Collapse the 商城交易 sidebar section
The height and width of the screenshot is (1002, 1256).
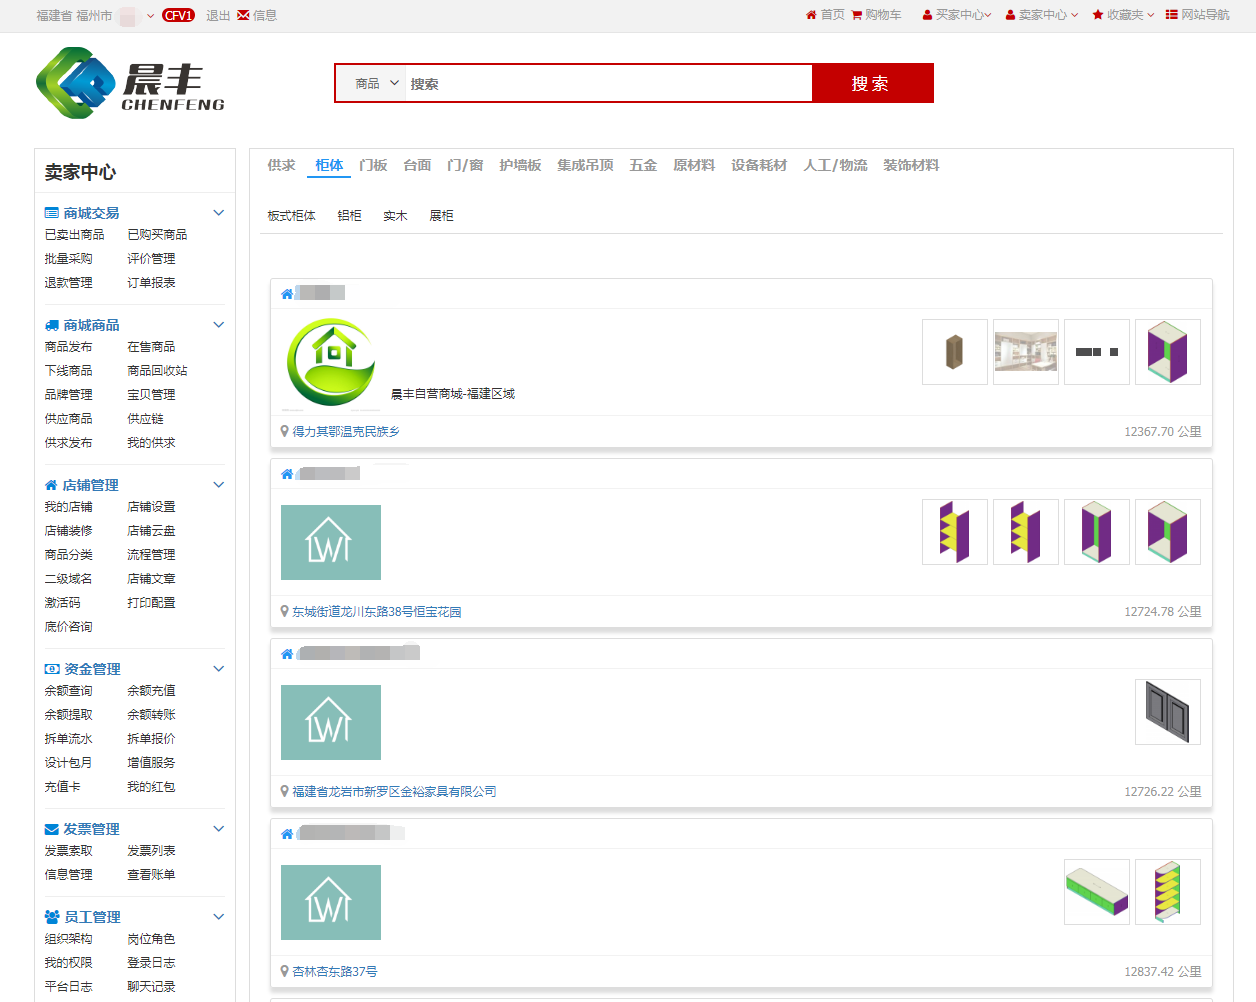pos(218,213)
